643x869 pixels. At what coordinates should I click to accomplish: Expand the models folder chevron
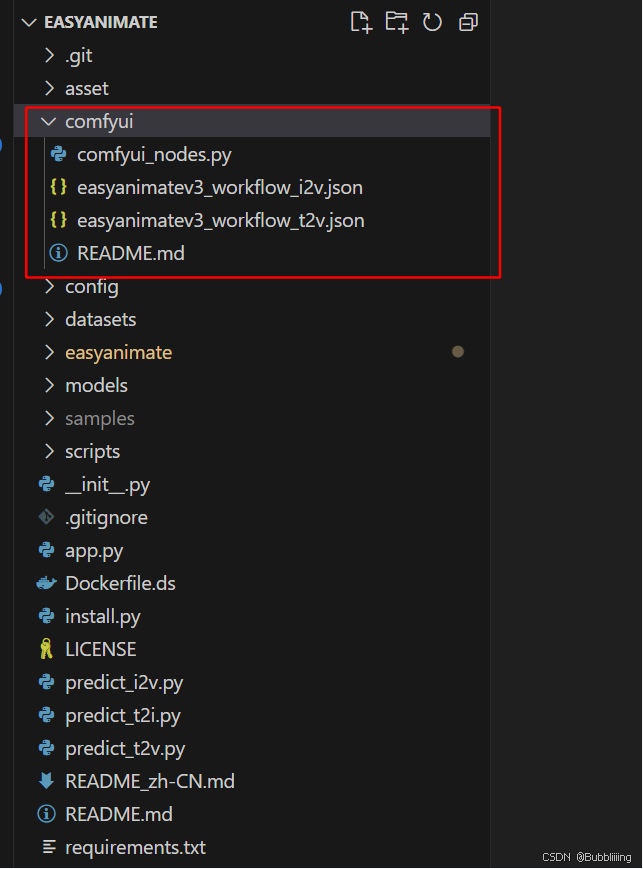tap(49, 385)
